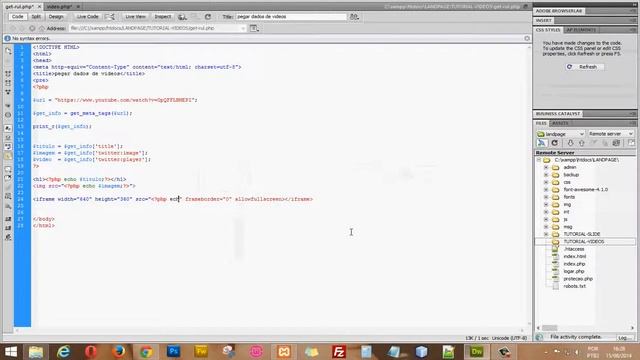Click the Expand Files panel icon

(631, 143)
